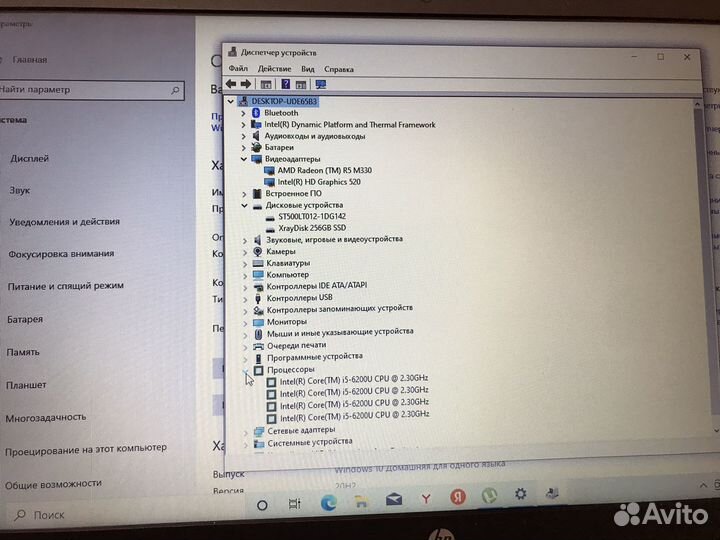Expand the Батареи category
720x540 pixels.
244,148
